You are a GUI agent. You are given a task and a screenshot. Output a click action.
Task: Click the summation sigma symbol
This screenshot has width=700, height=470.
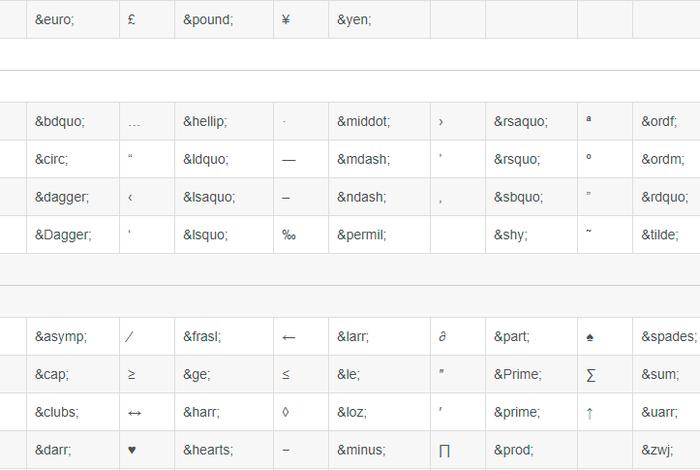590,375
